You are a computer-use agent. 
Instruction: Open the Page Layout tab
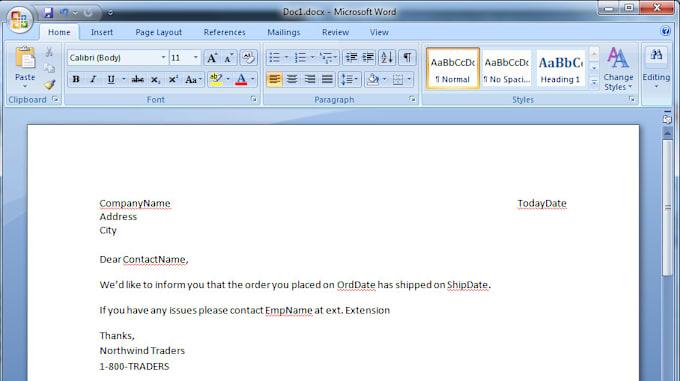[158, 32]
